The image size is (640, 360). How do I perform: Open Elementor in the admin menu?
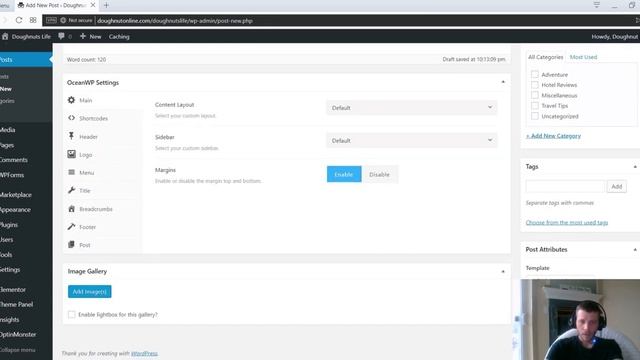pyautogui.click(x=13, y=289)
